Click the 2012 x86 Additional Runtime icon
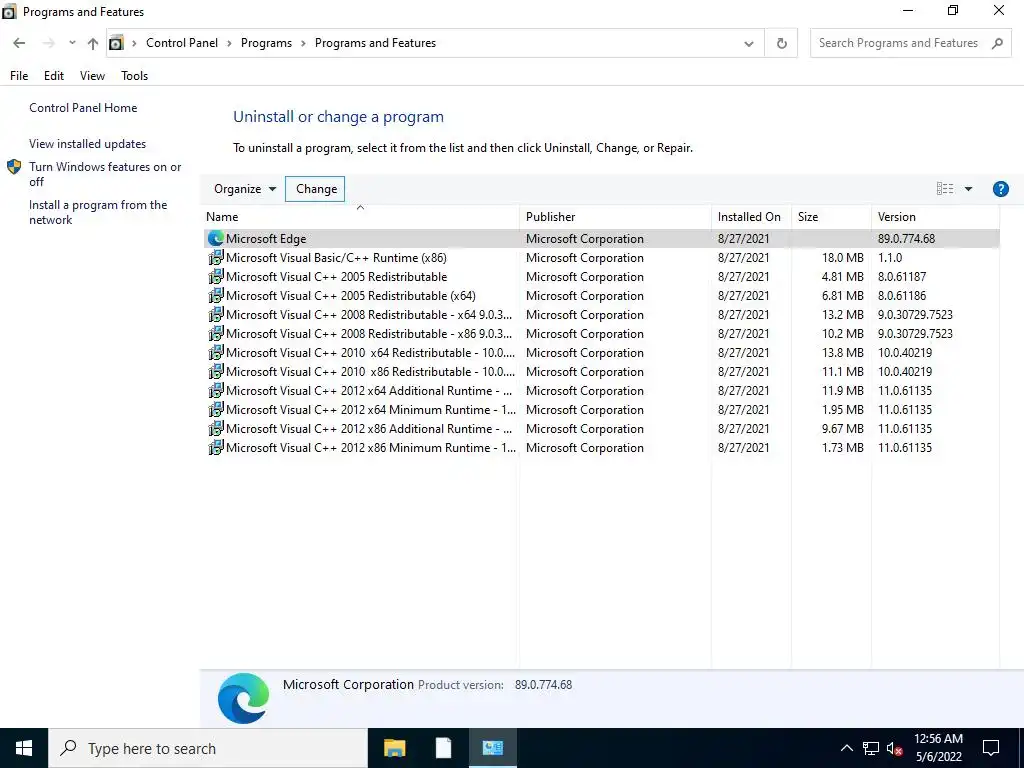Viewport: 1024px width, 768px height. pos(216,428)
